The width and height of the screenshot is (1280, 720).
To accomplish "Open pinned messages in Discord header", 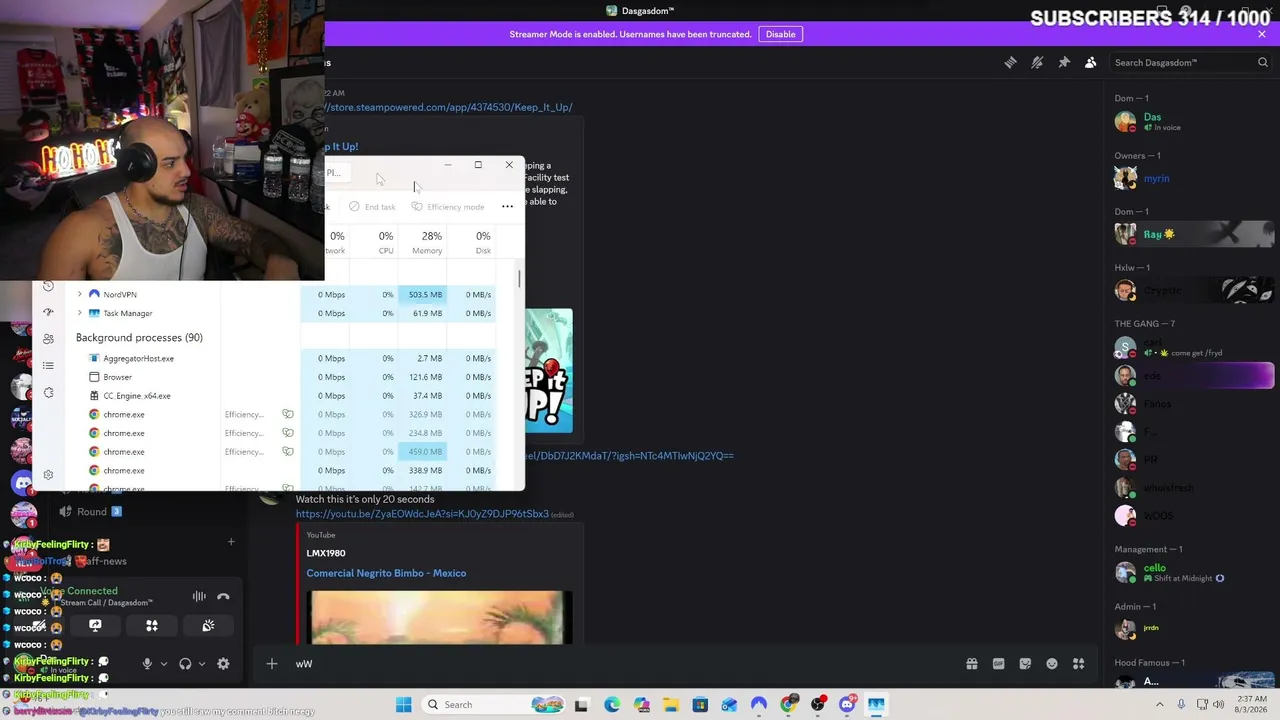I will [x=1064, y=62].
